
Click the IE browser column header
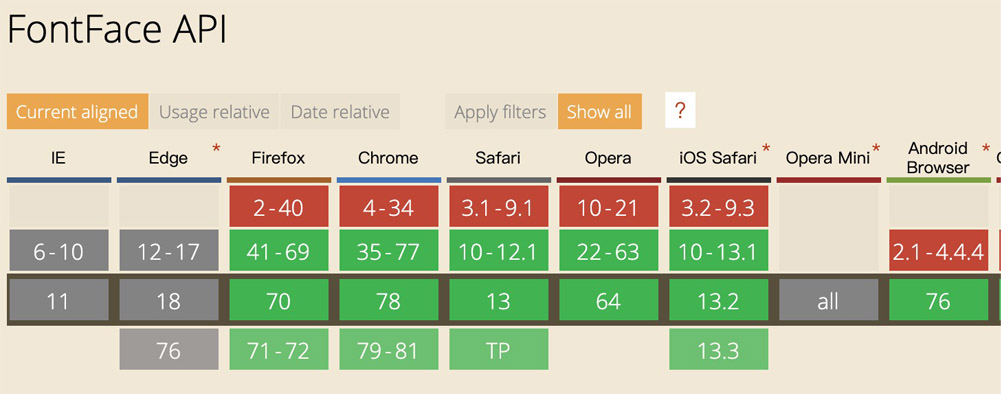coord(58,158)
